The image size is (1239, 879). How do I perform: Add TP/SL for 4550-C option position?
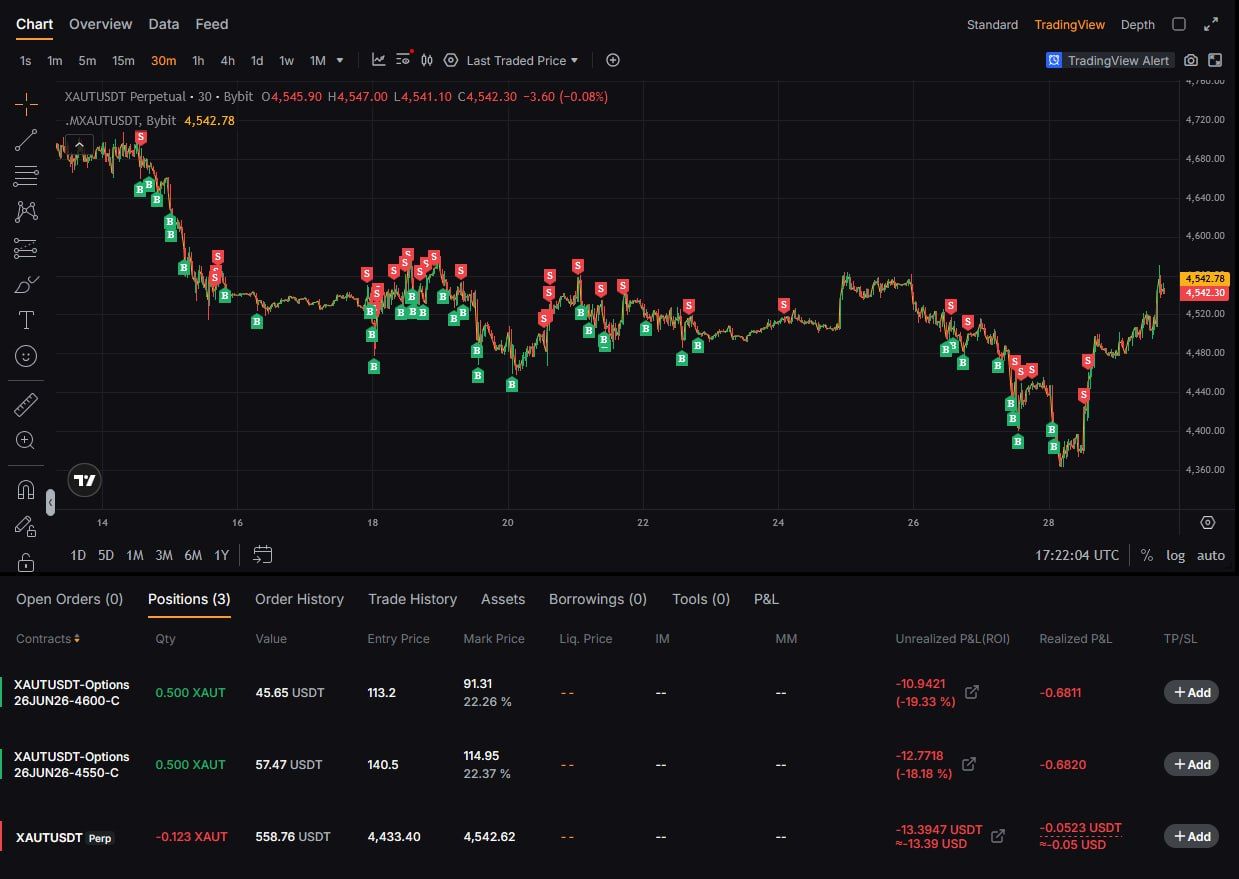(1191, 764)
